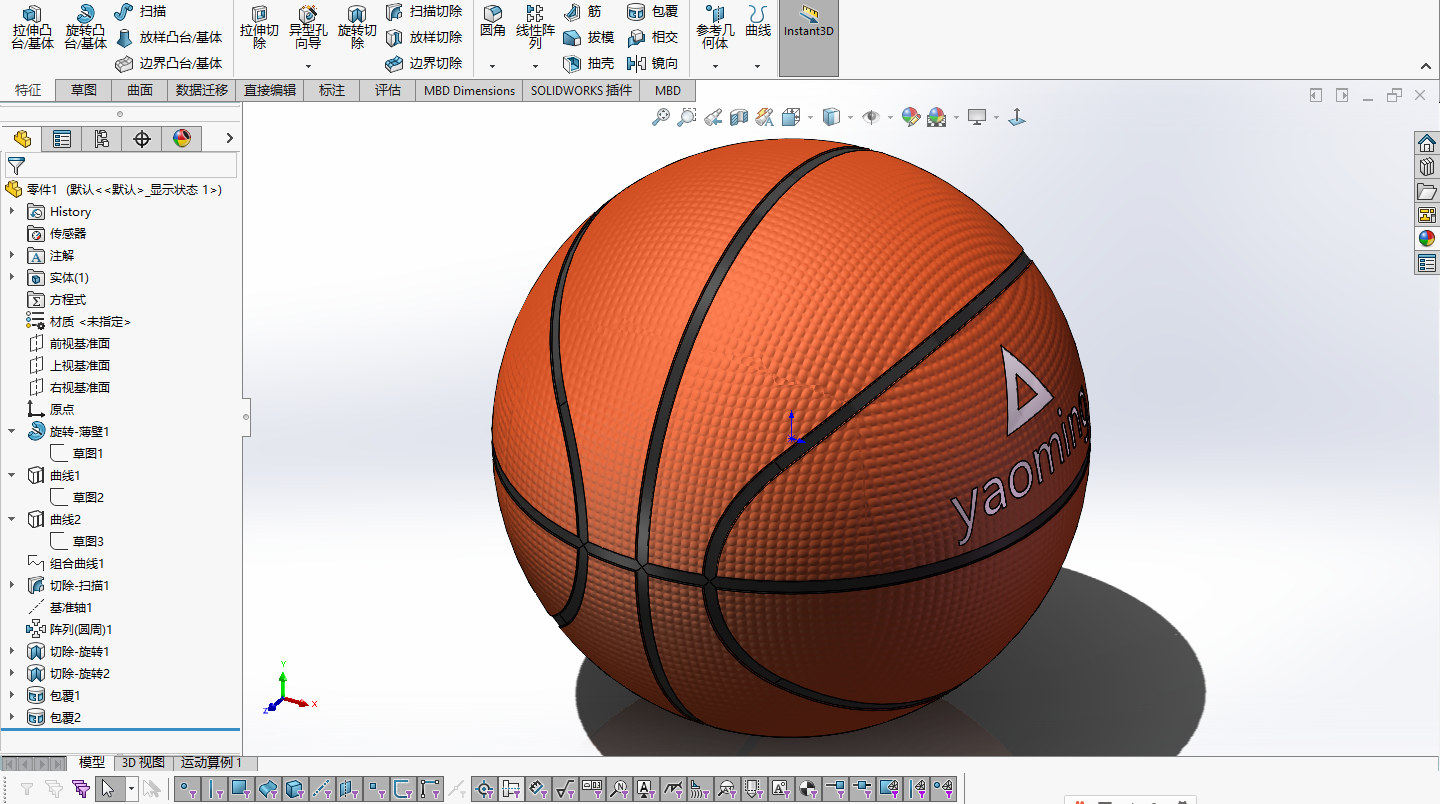Toggle the filter axes icon
Image resolution: width=1440 pixels, height=804 pixels.
321,790
